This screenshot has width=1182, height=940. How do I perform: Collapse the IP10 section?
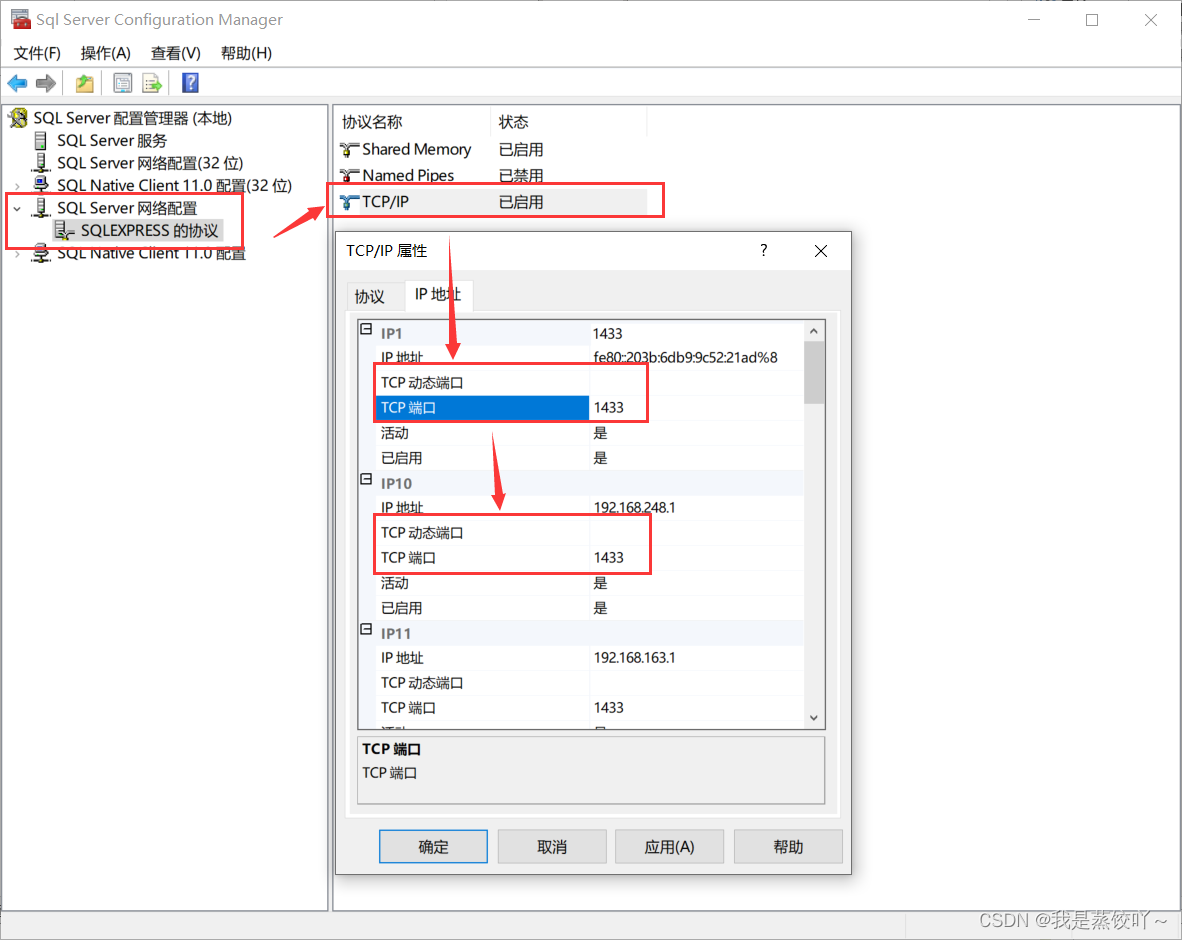click(366, 479)
